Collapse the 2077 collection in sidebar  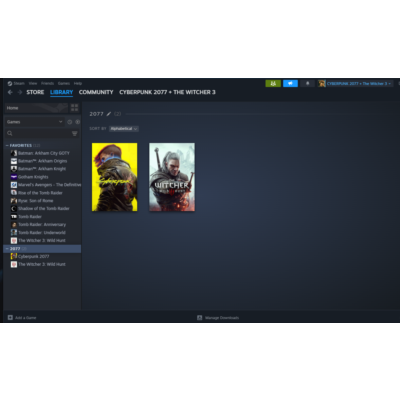7,249
